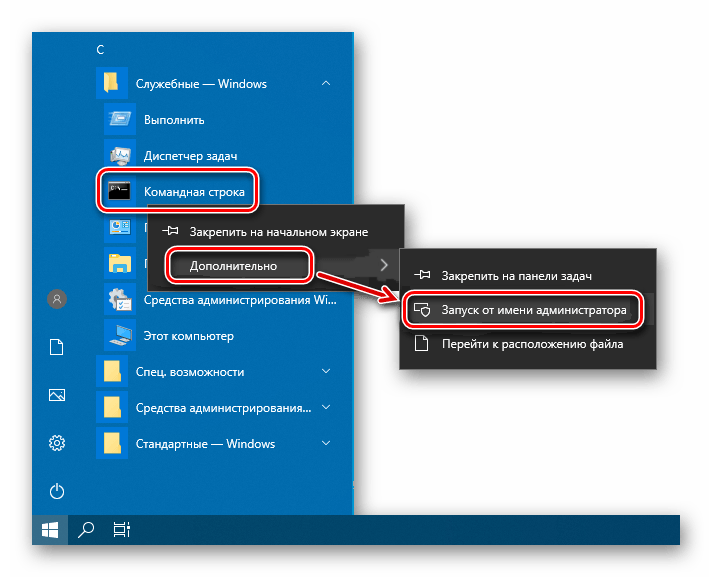Click Средства администрирования... folder label
This screenshot has height=577, width=712.
coord(223,408)
